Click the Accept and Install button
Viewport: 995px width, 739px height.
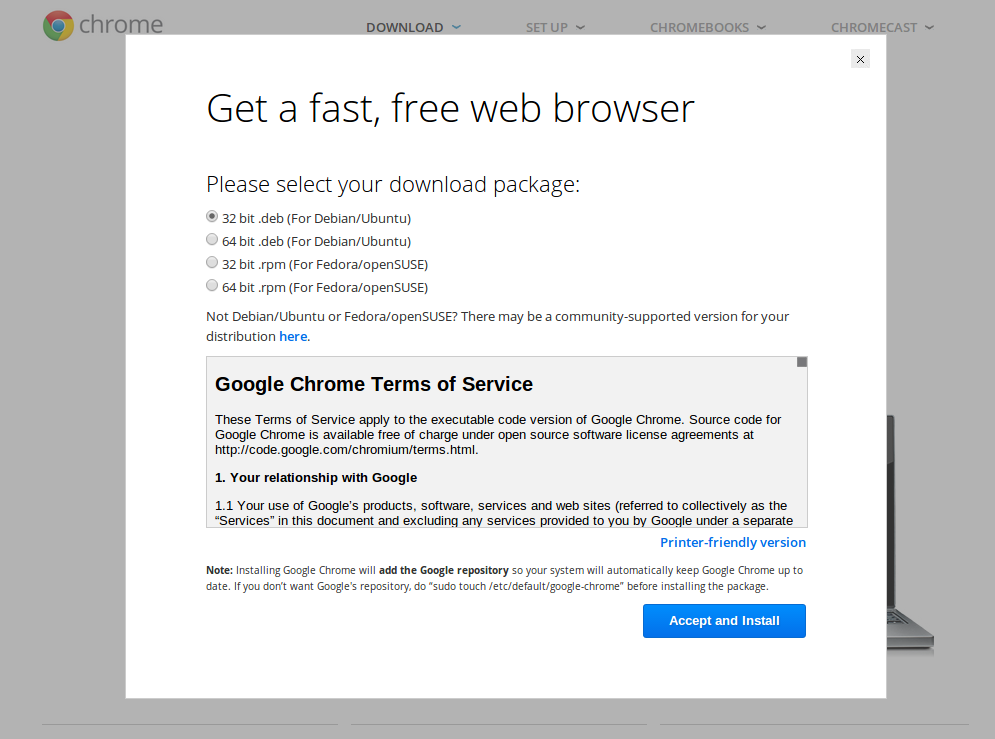(x=724, y=621)
